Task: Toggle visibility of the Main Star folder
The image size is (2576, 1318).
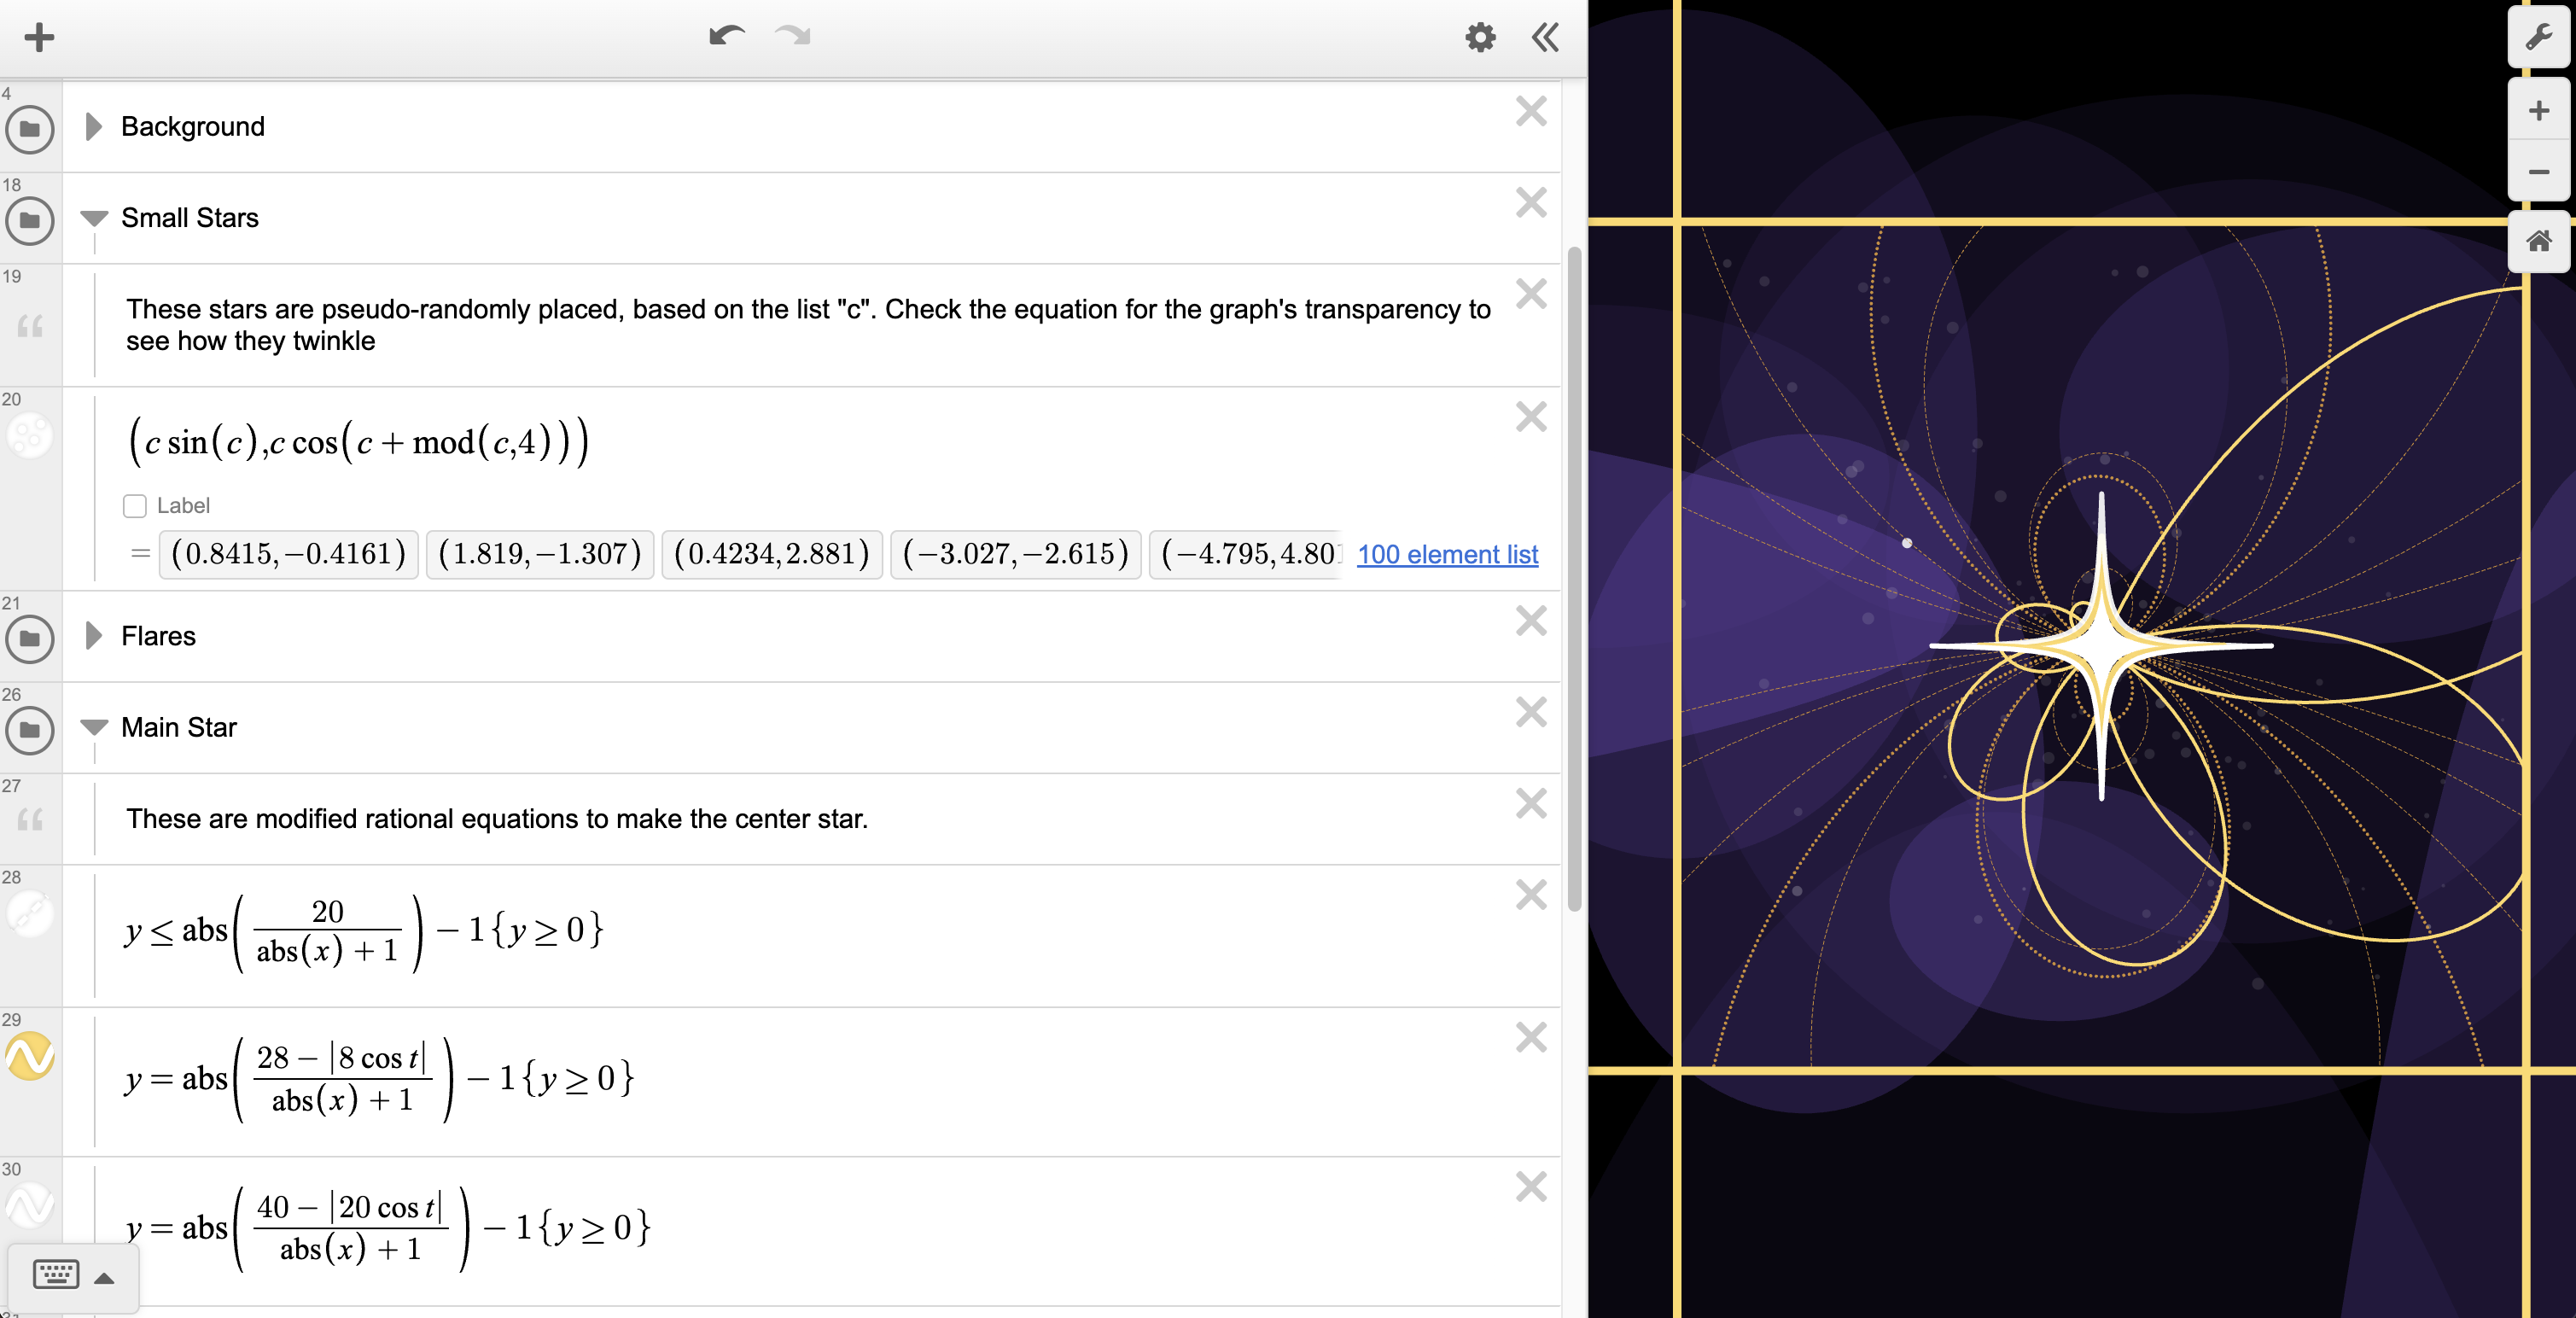Action: coord(30,729)
